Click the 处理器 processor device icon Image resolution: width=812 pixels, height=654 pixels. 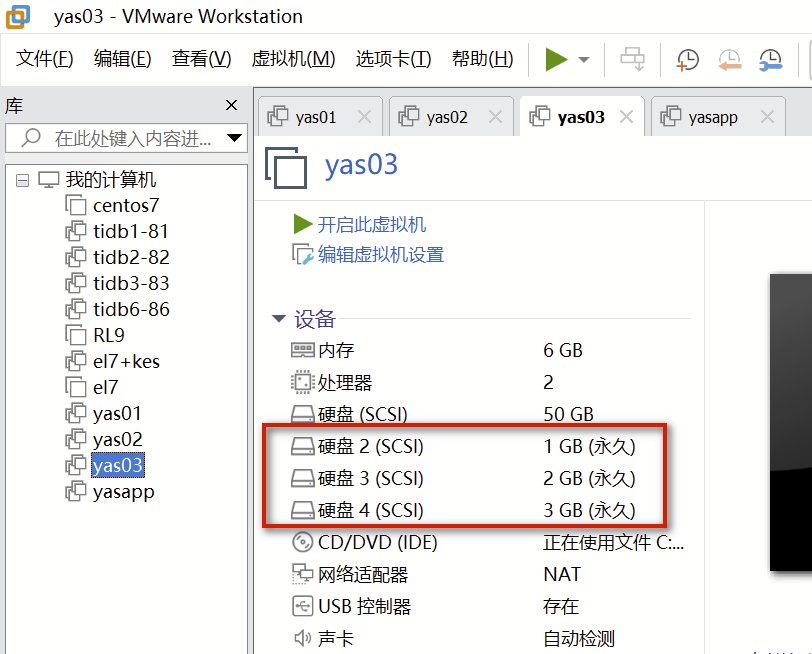pos(302,382)
